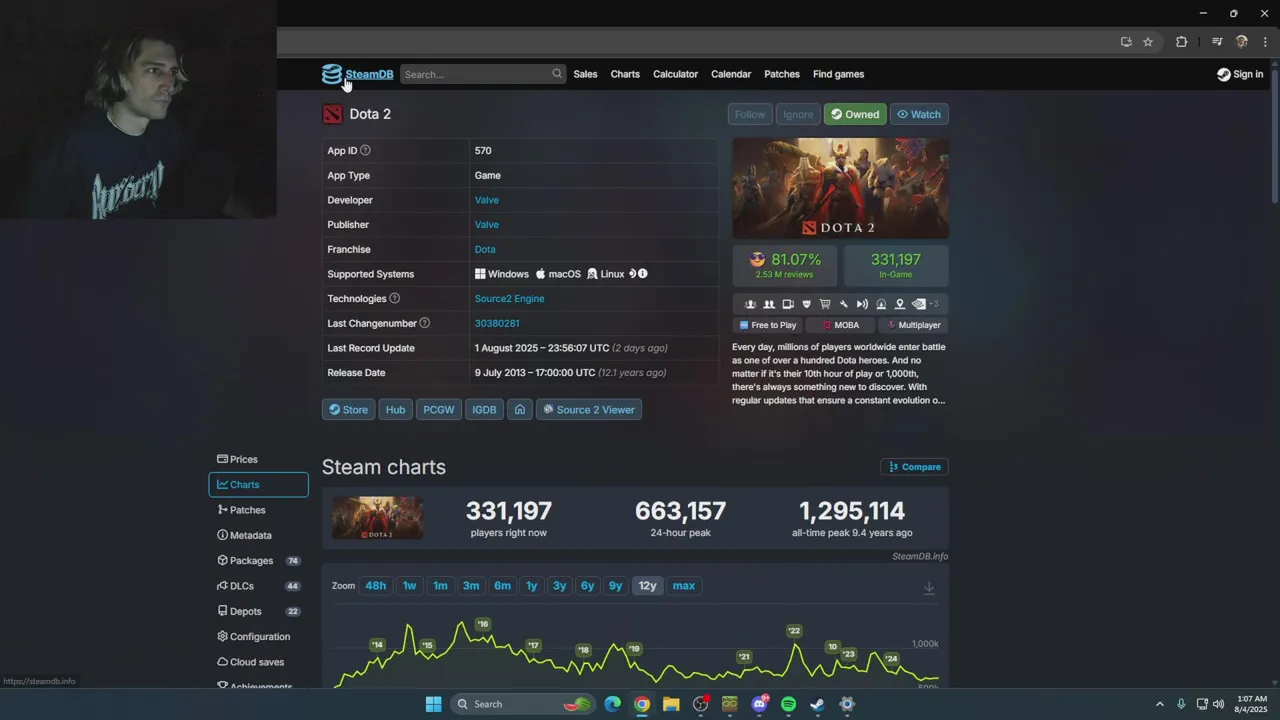This screenshot has width=1280, height=720.
Task: Open the Find games menu item
Action: (838, 74)
